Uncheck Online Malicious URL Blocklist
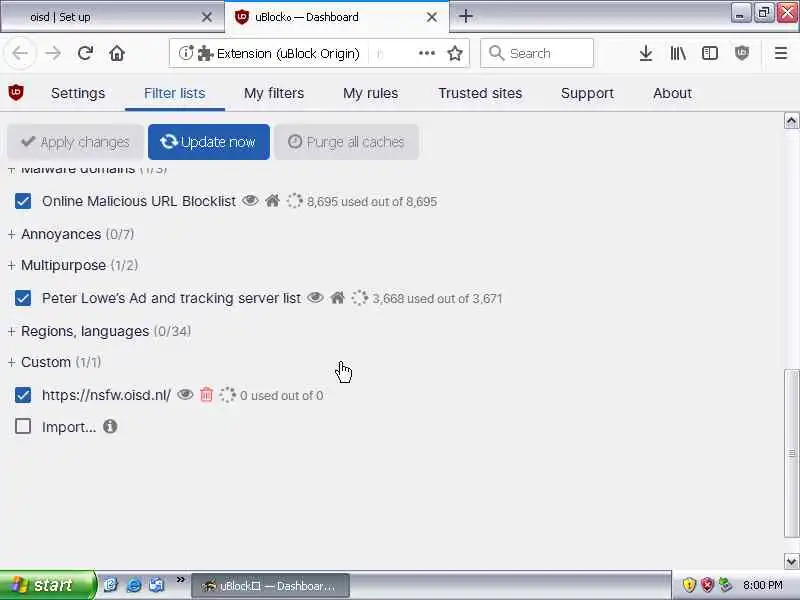 pyautogui.click(x=23, y=201)
